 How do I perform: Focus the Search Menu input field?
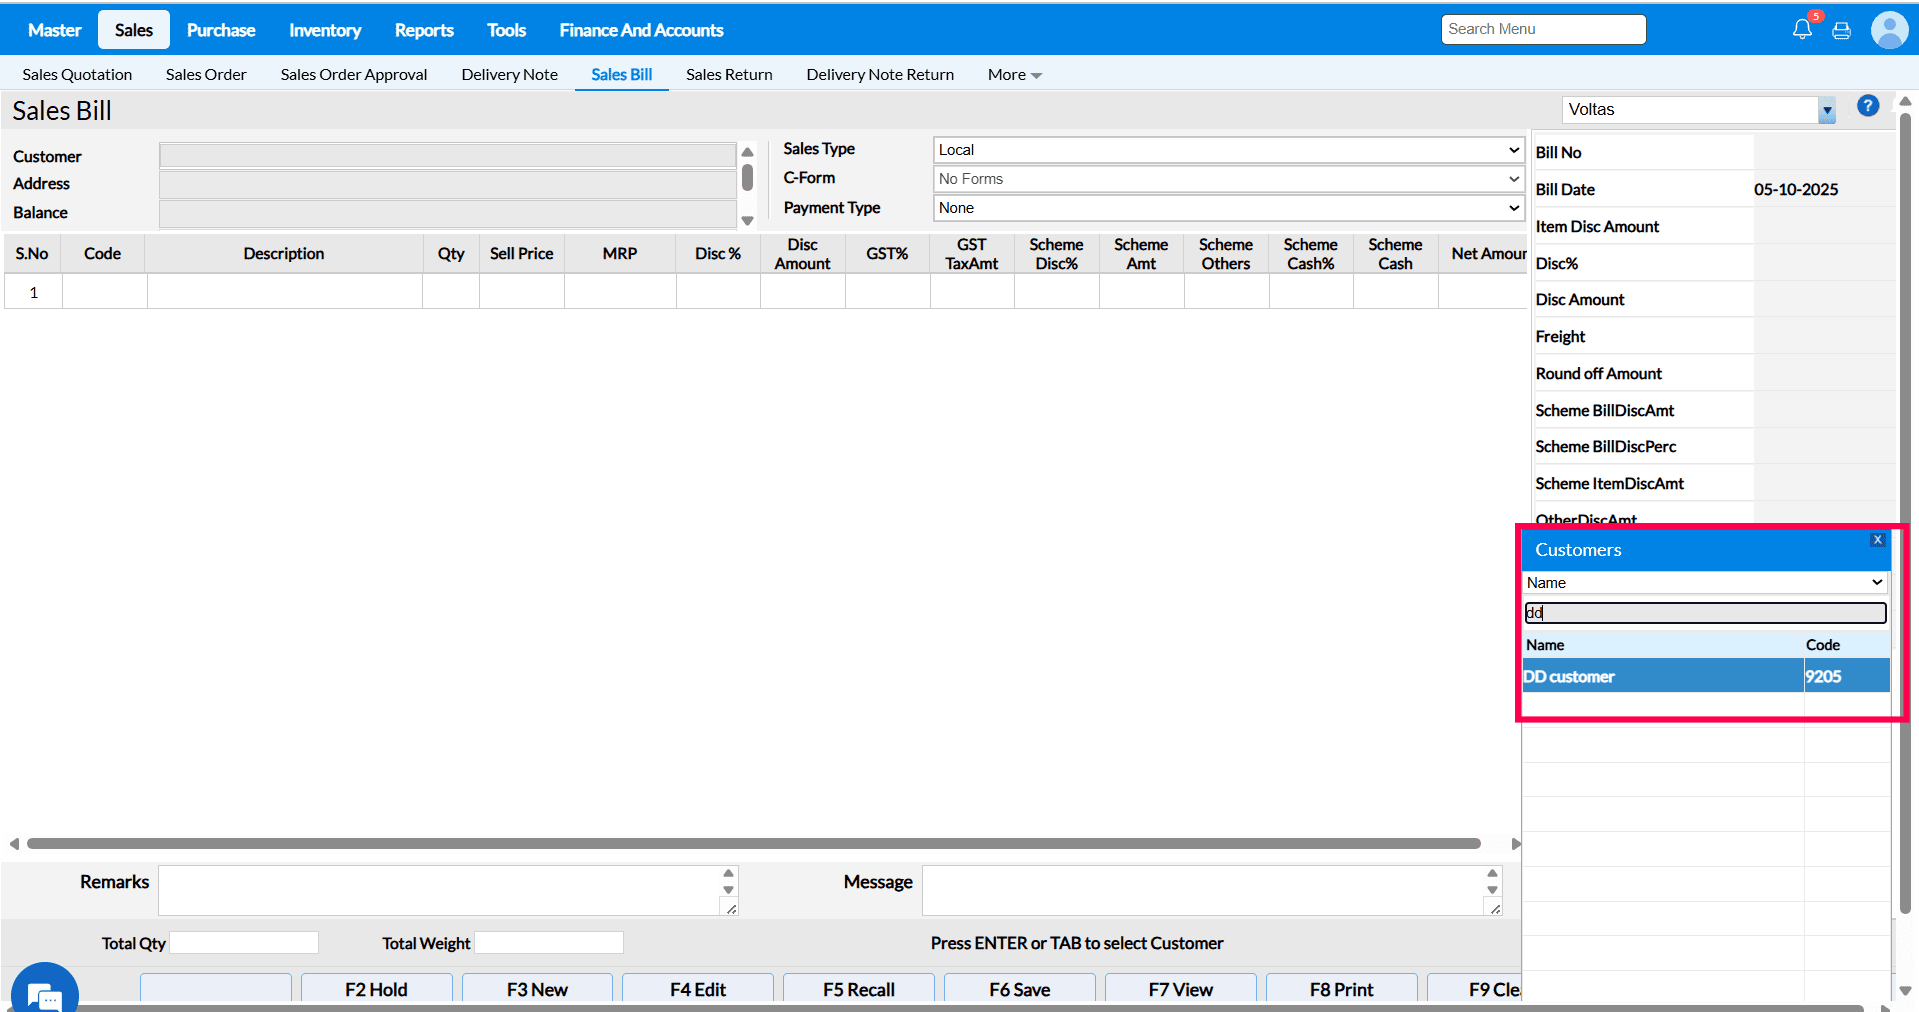click(1542, 29)
